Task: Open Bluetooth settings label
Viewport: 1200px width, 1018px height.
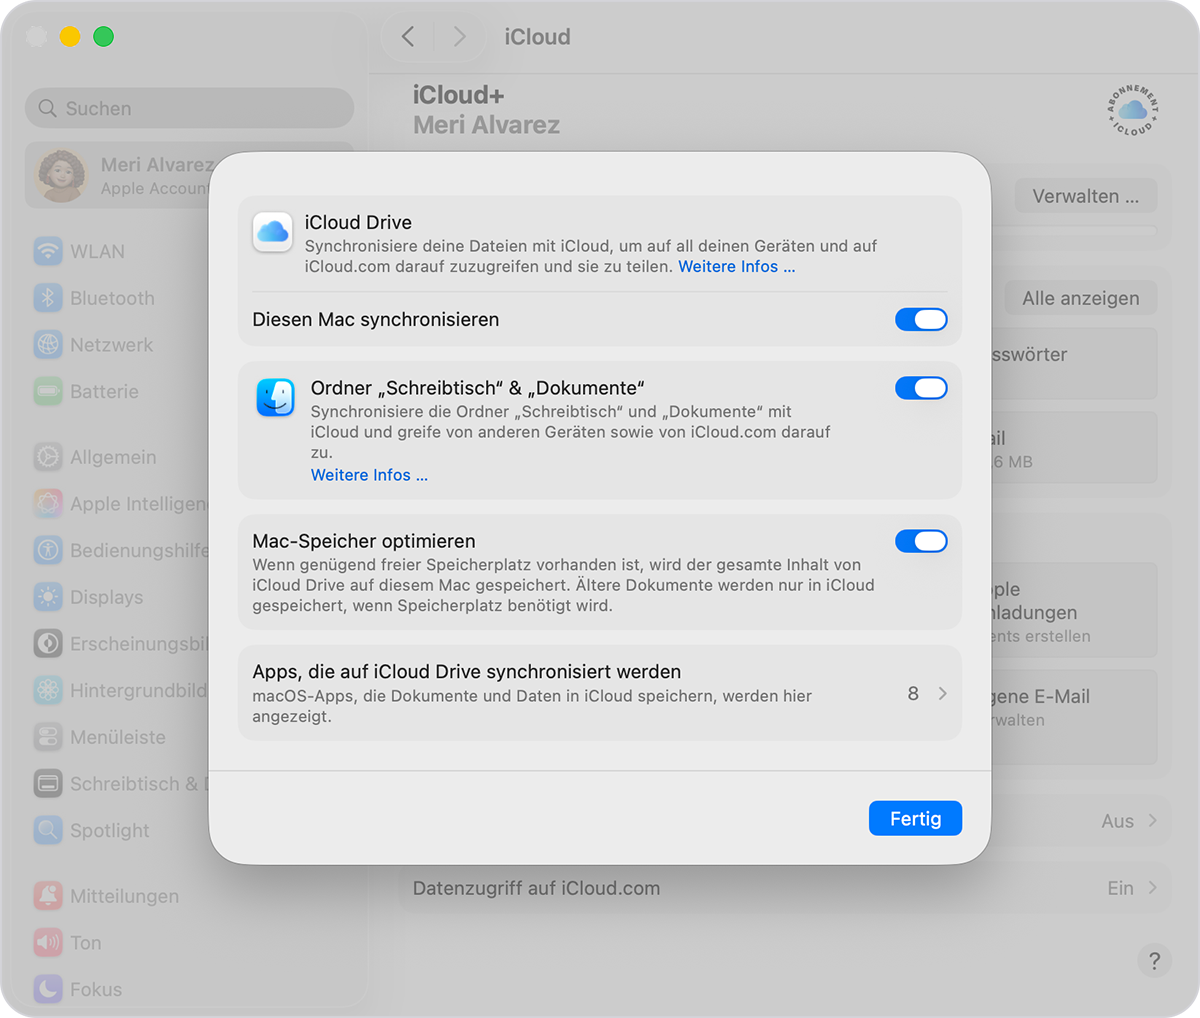Action: [112, 298]
